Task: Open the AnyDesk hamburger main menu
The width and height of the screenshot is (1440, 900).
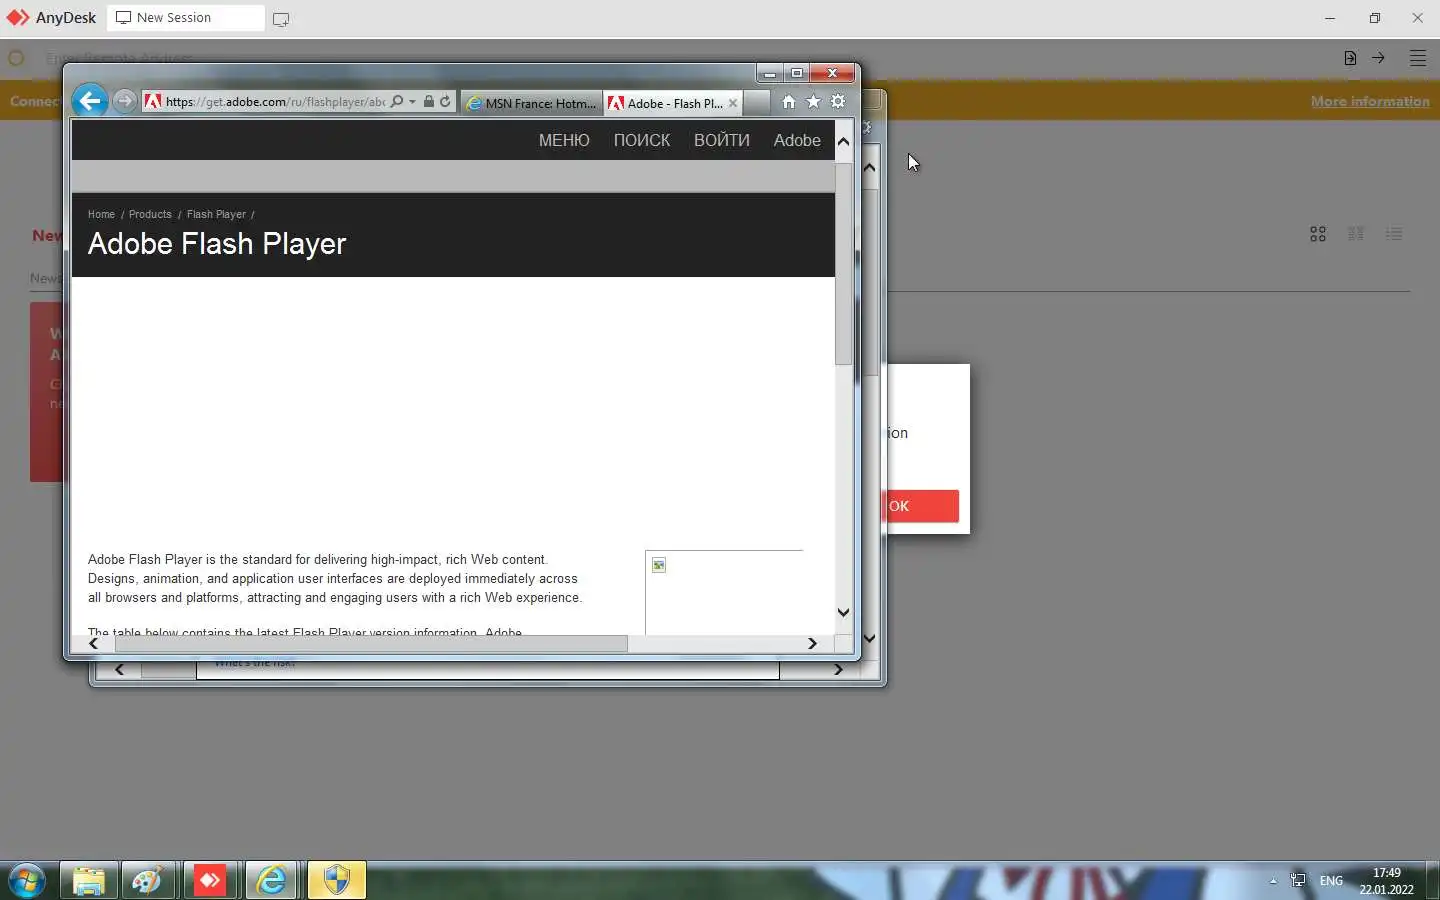Action: (x=1418, y=58)
